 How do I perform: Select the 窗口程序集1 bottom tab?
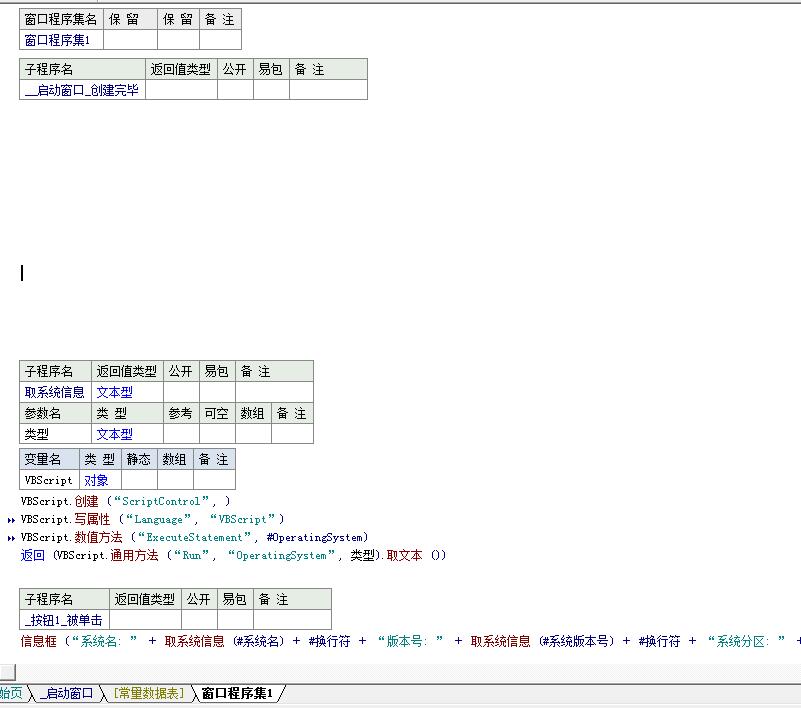(237, 694)
